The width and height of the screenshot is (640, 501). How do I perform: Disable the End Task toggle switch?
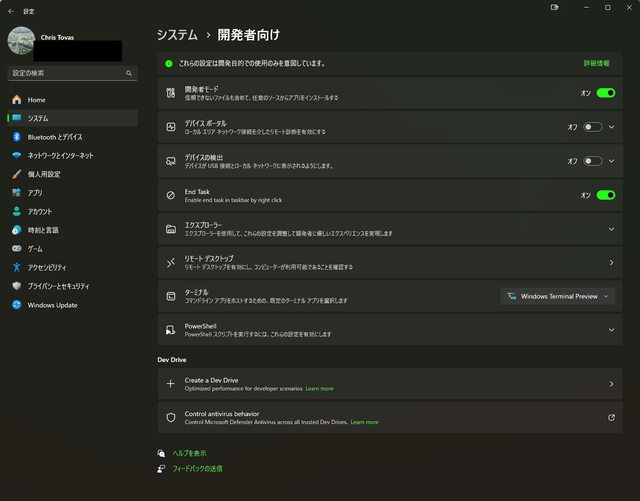tap(605, 195)
